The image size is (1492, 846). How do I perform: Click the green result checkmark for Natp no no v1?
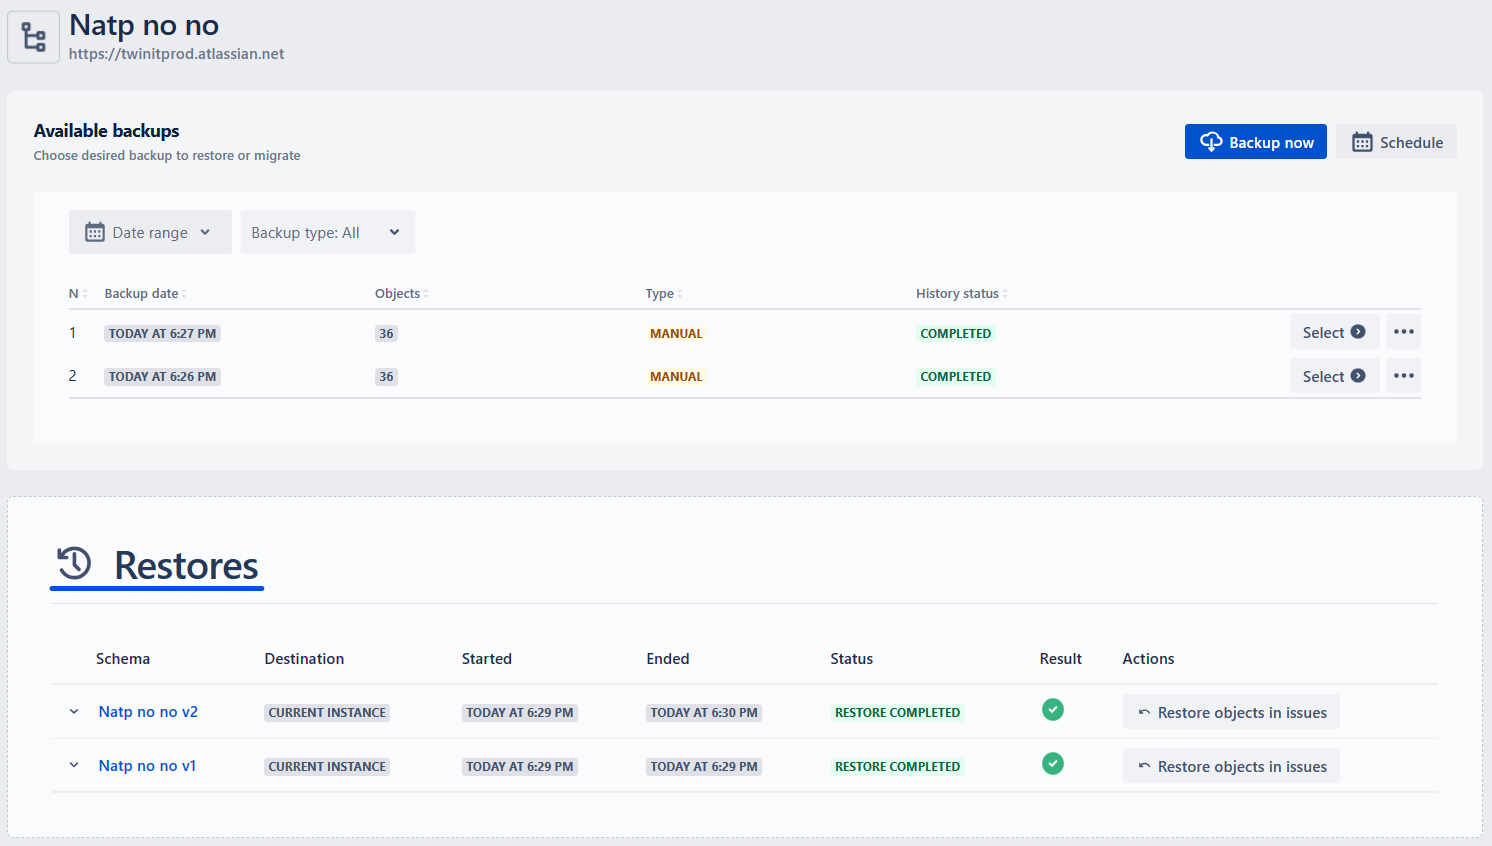click(1053, 764)
